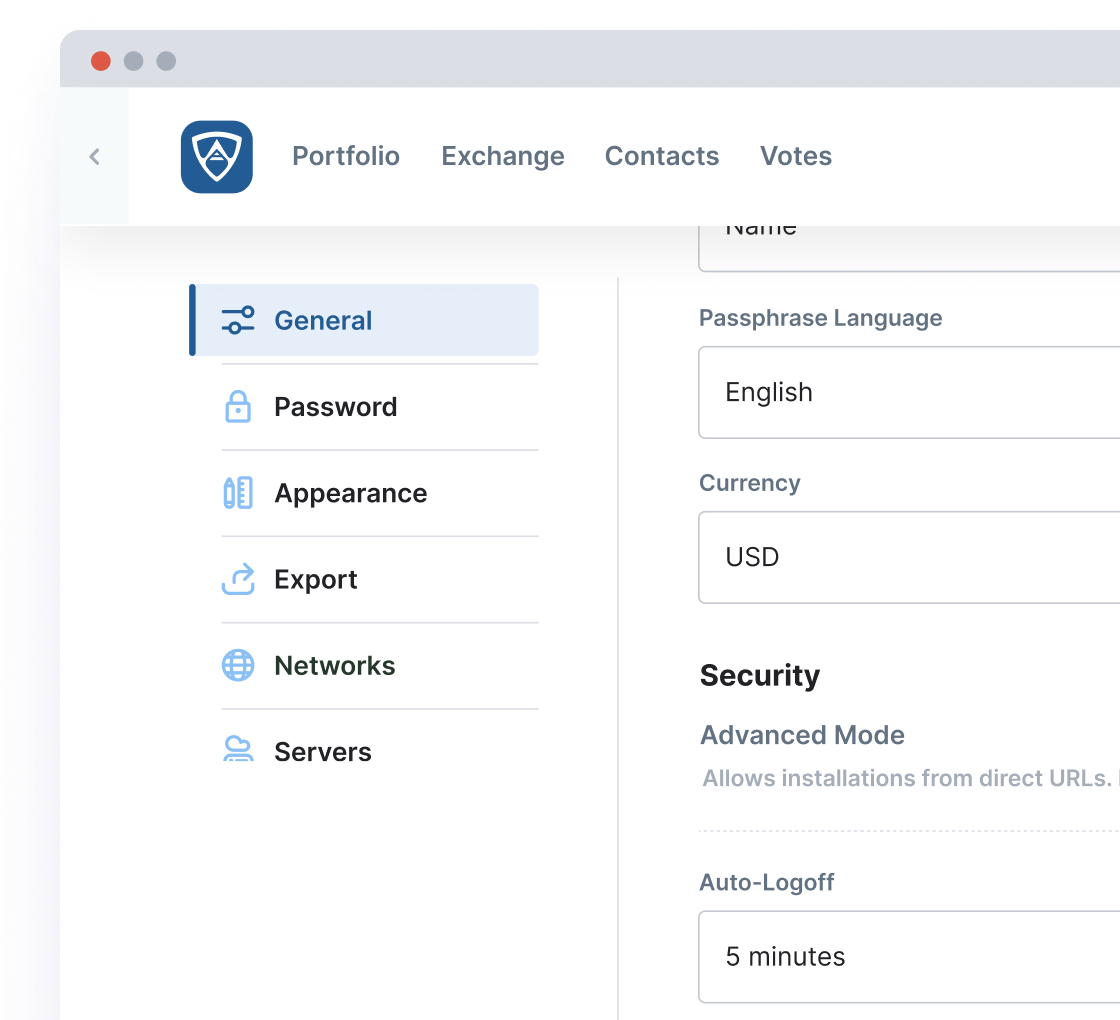The height and width of the screenshot is (1020, 1120).
Task: Select the Appearance settings entry
Action: pyautogui.click(x=351, y=492)
